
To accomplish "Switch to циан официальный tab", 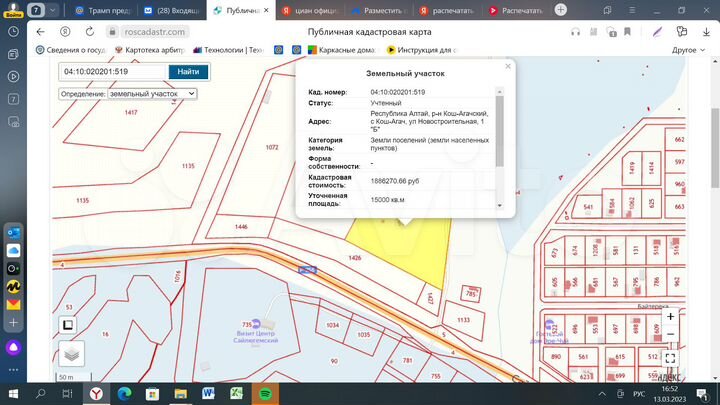I will coord(310,10).
